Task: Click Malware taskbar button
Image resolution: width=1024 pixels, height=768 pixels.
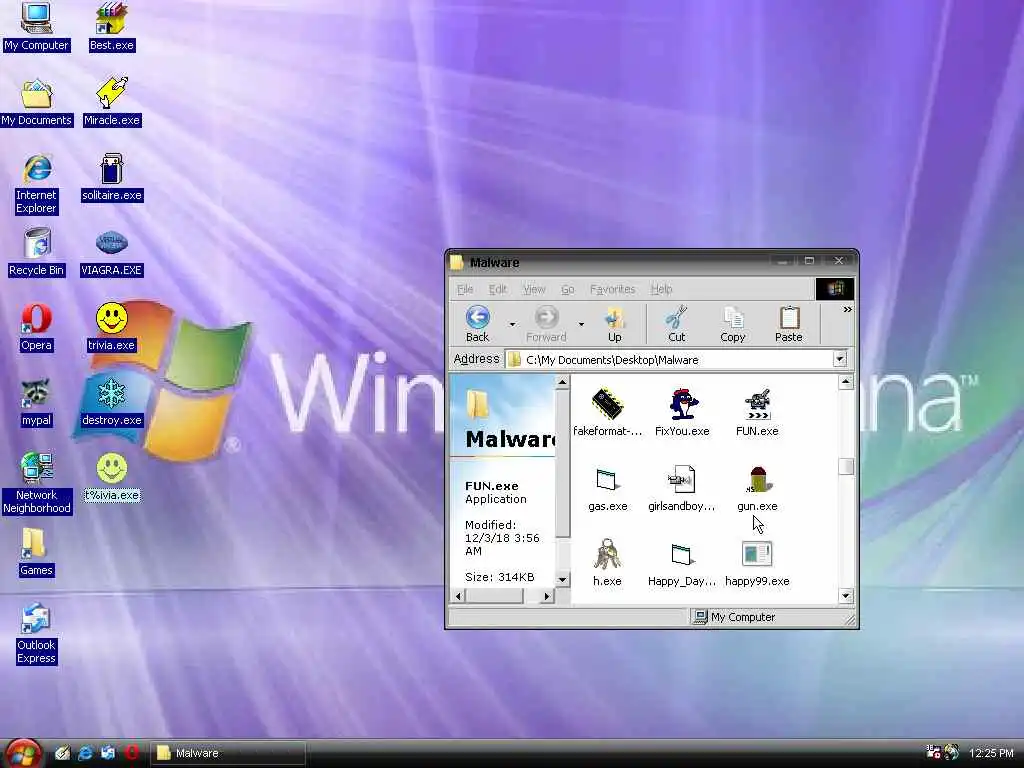Action: pos(228,753)
